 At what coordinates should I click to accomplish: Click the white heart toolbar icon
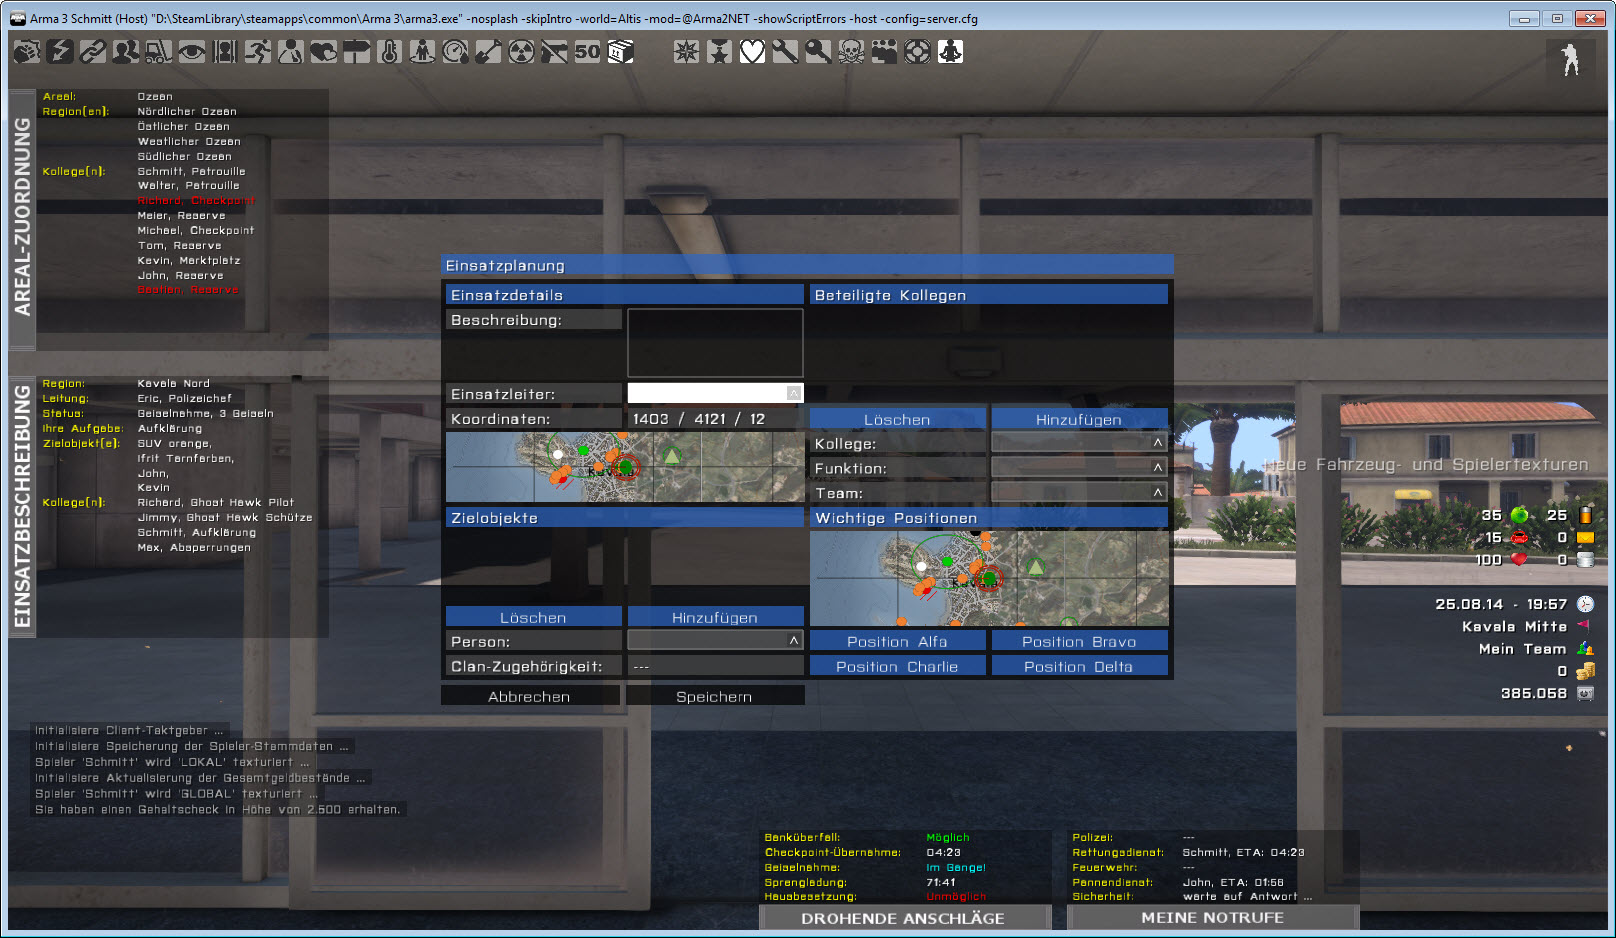click(x=753, y=52)
